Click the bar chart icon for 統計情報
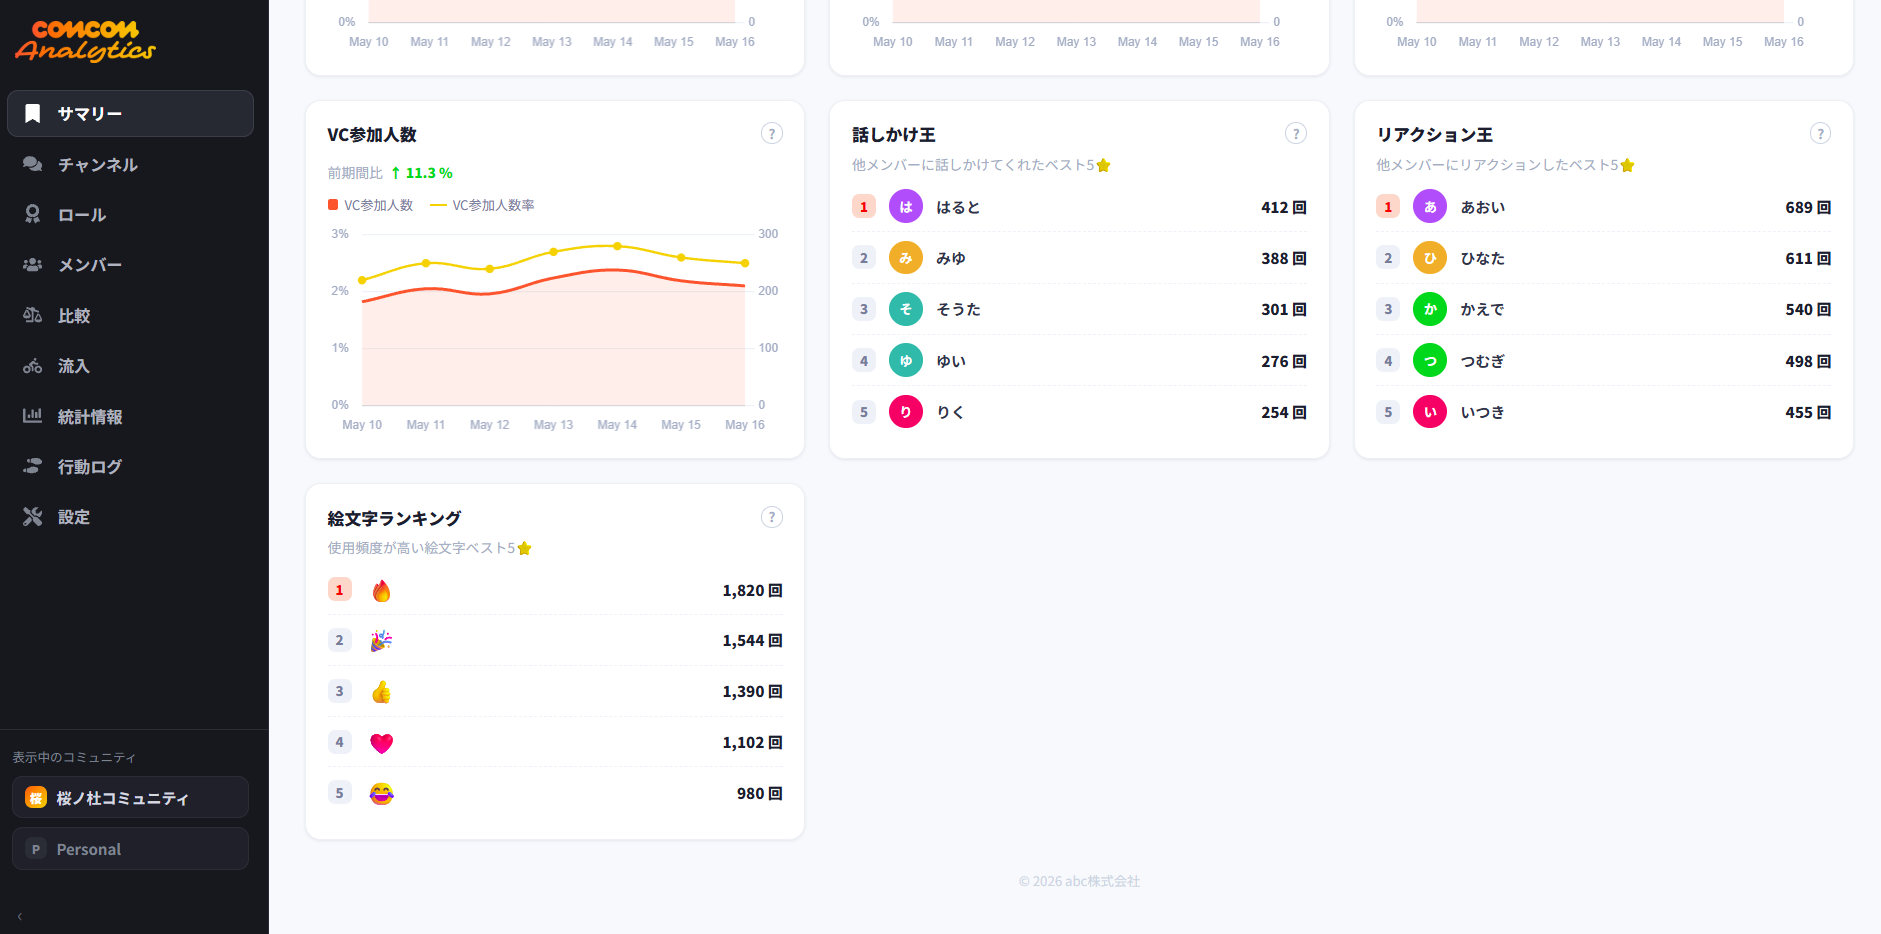1881x934 pixels. pyautogui.click(x=33, y=416)
